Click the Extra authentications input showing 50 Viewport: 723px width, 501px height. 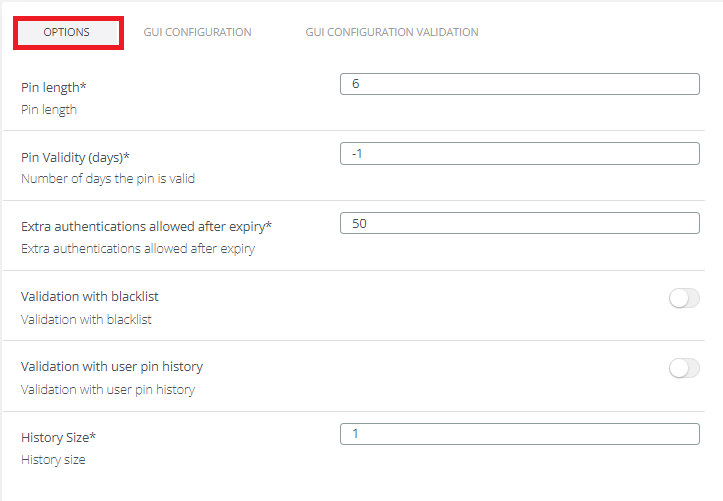[x=519, y=224]
